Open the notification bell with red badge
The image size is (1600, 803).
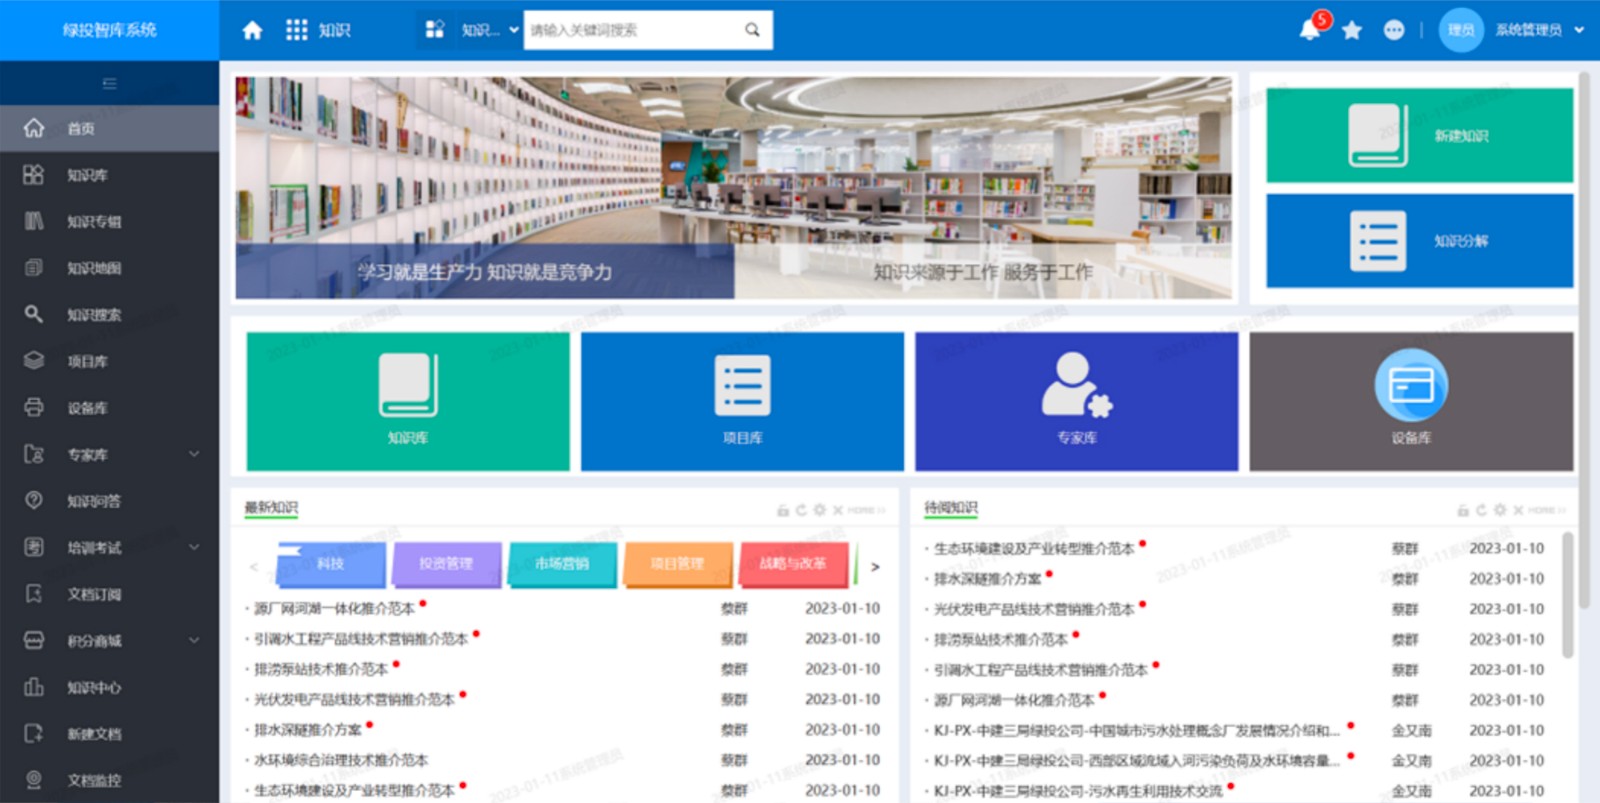pos(1310,30)
